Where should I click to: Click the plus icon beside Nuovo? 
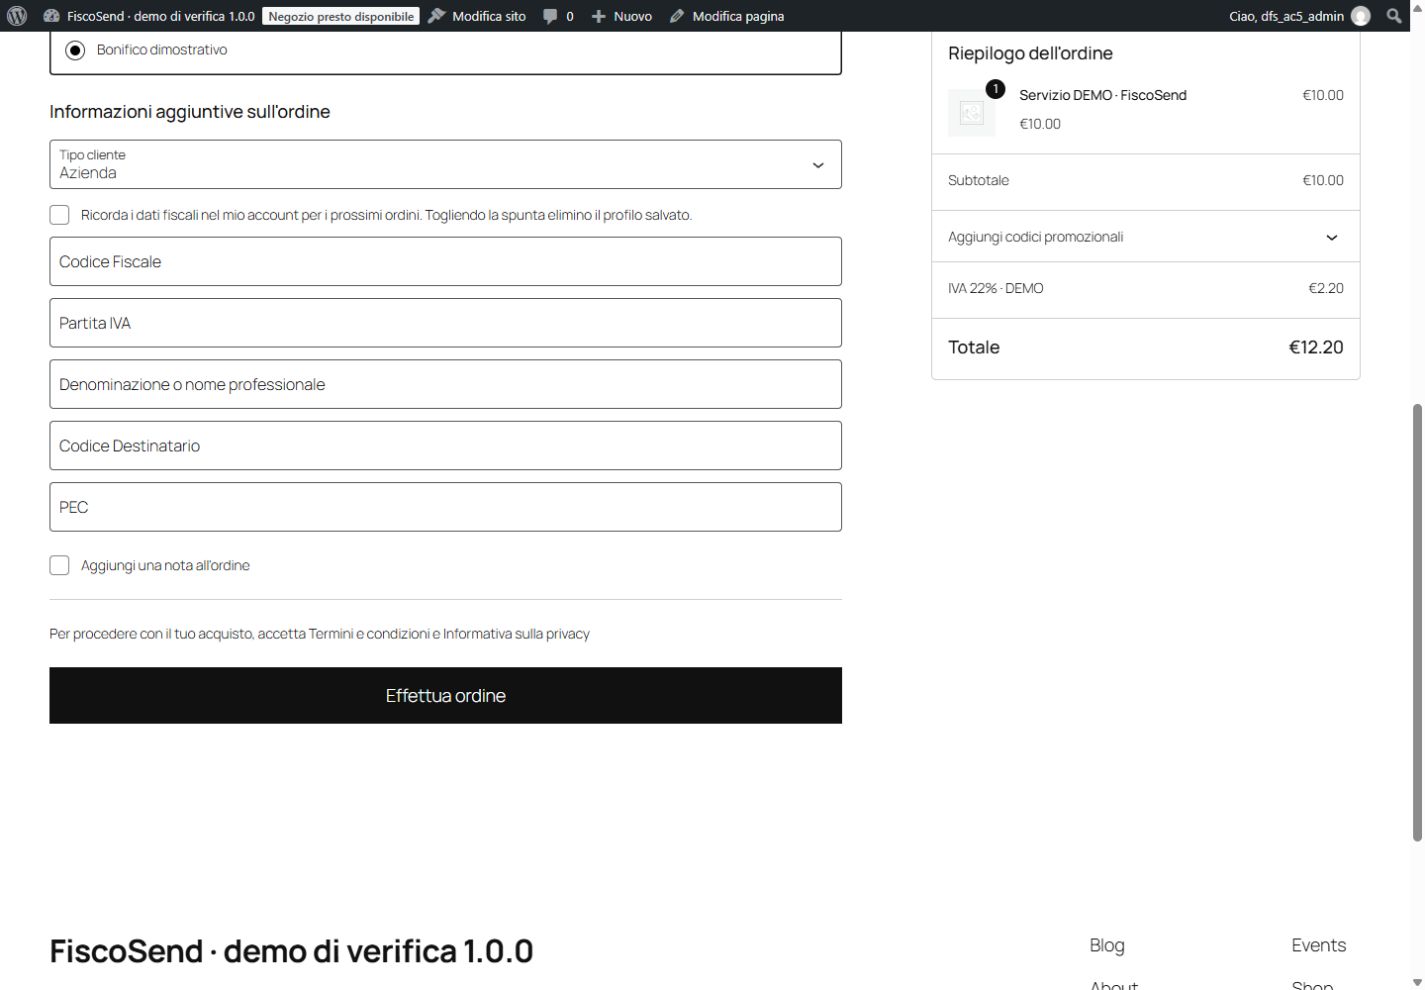599,17
